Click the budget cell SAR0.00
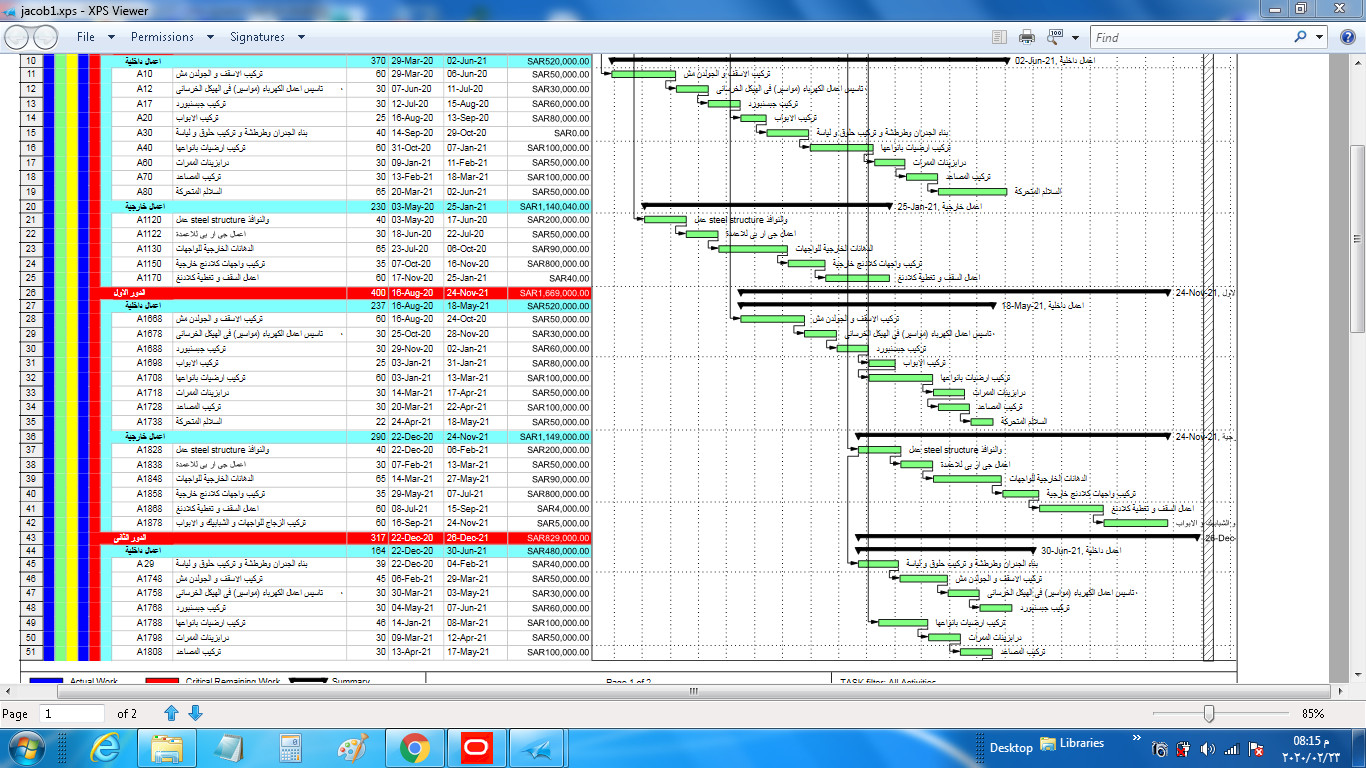Viewport: 1366px width, 768px height. pyautogui.click(x=550, y=133)
